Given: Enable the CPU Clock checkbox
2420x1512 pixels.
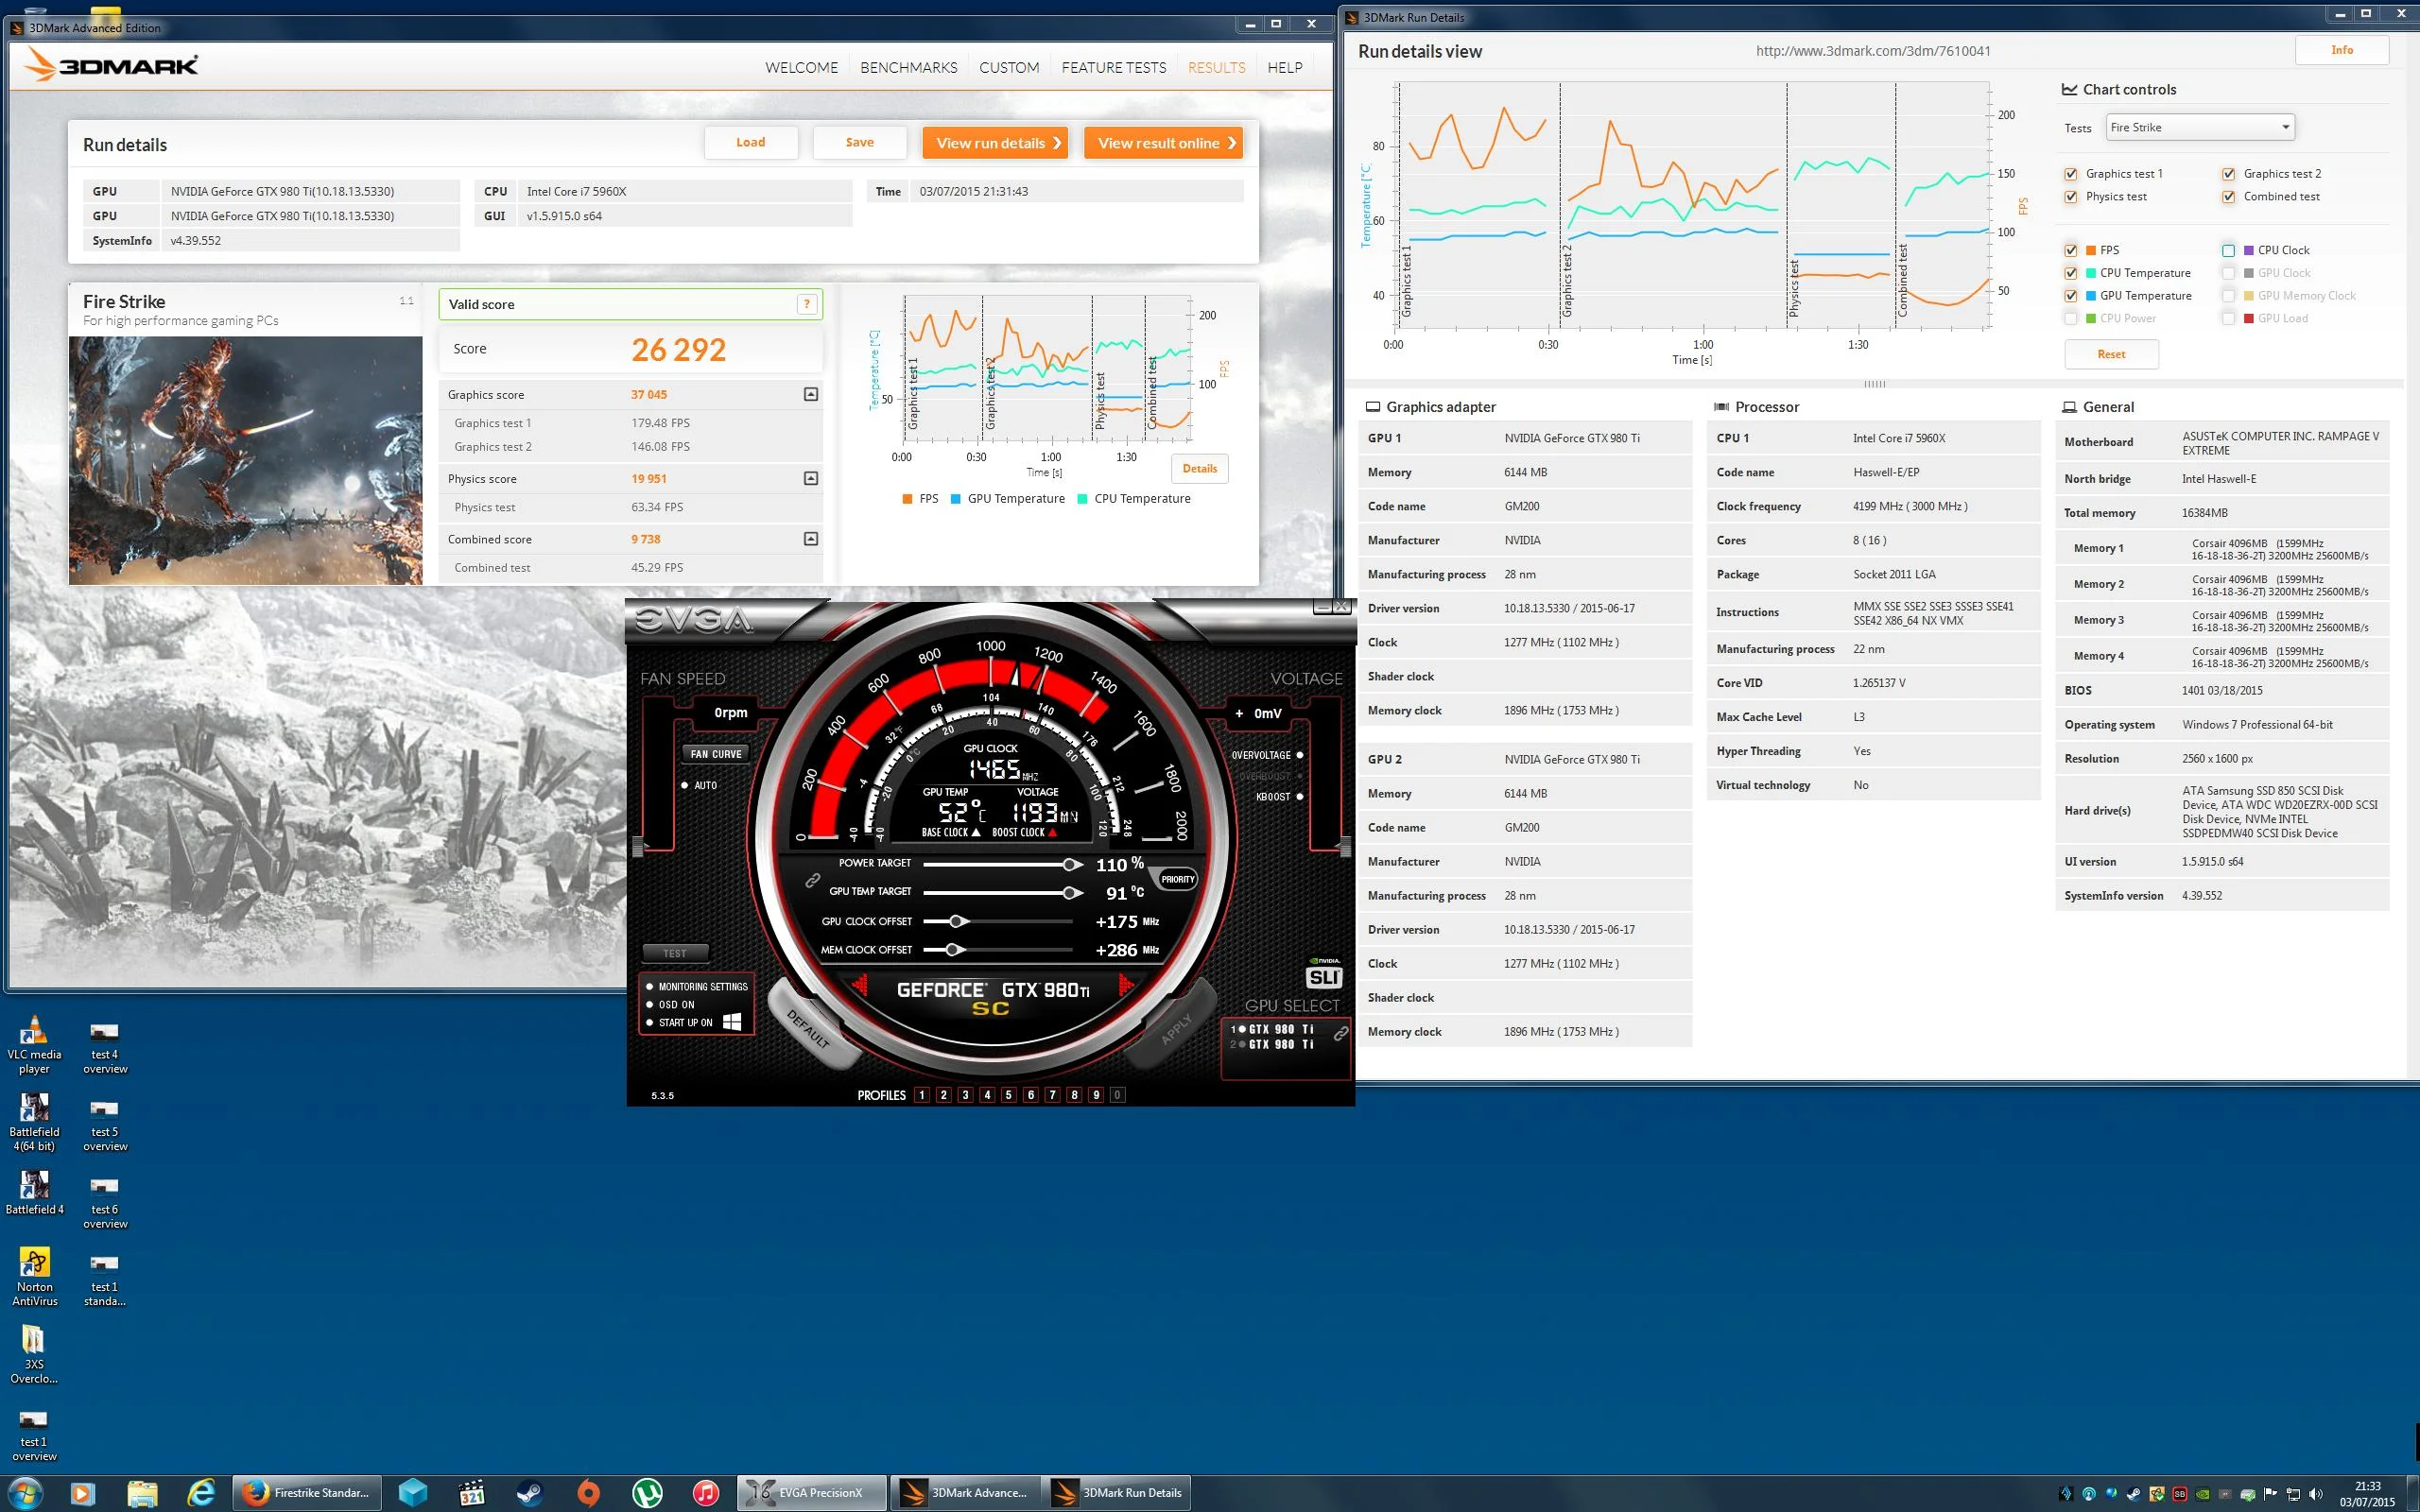Looking at the screenshot, I should click(2228, 251).
